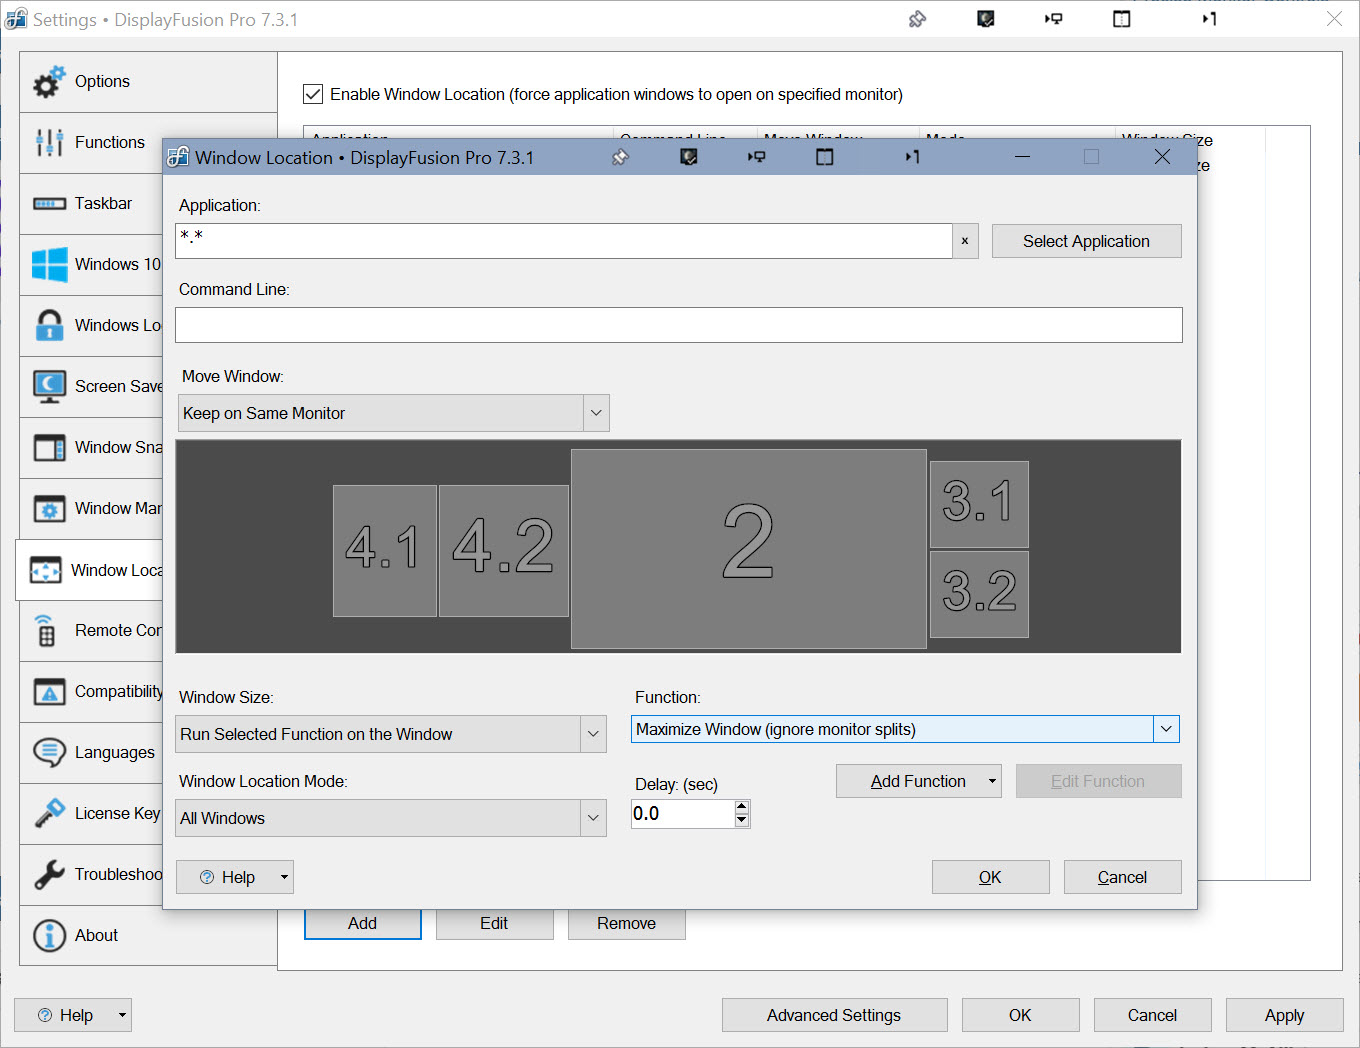
Task: Click the Application text field
Action: click(564, 241)
